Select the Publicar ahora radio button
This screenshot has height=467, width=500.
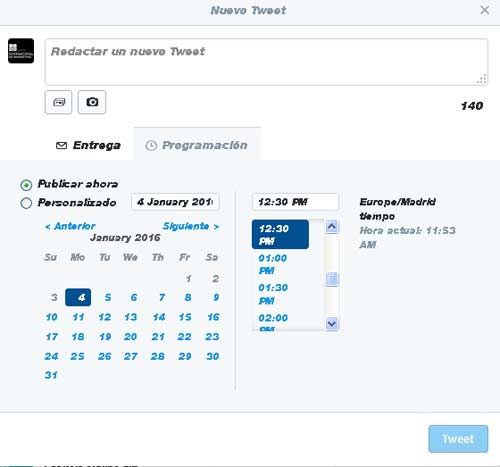click(26, 185)
